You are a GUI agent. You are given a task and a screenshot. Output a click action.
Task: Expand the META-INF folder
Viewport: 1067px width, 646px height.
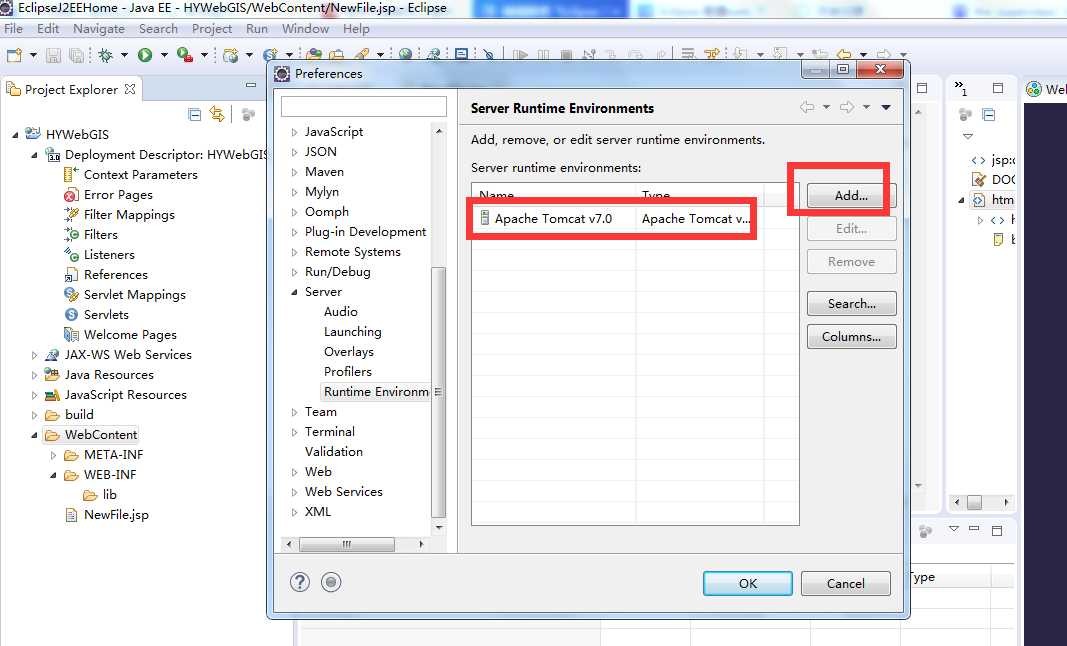click(x=53, y=455)
